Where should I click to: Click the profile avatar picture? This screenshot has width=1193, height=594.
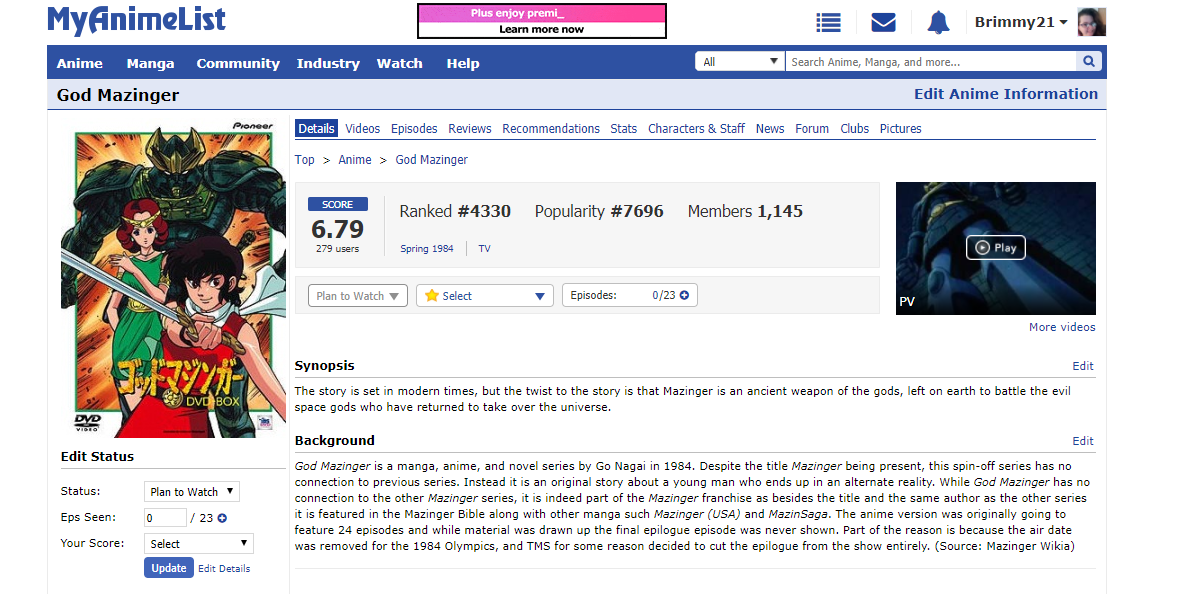1092,22
